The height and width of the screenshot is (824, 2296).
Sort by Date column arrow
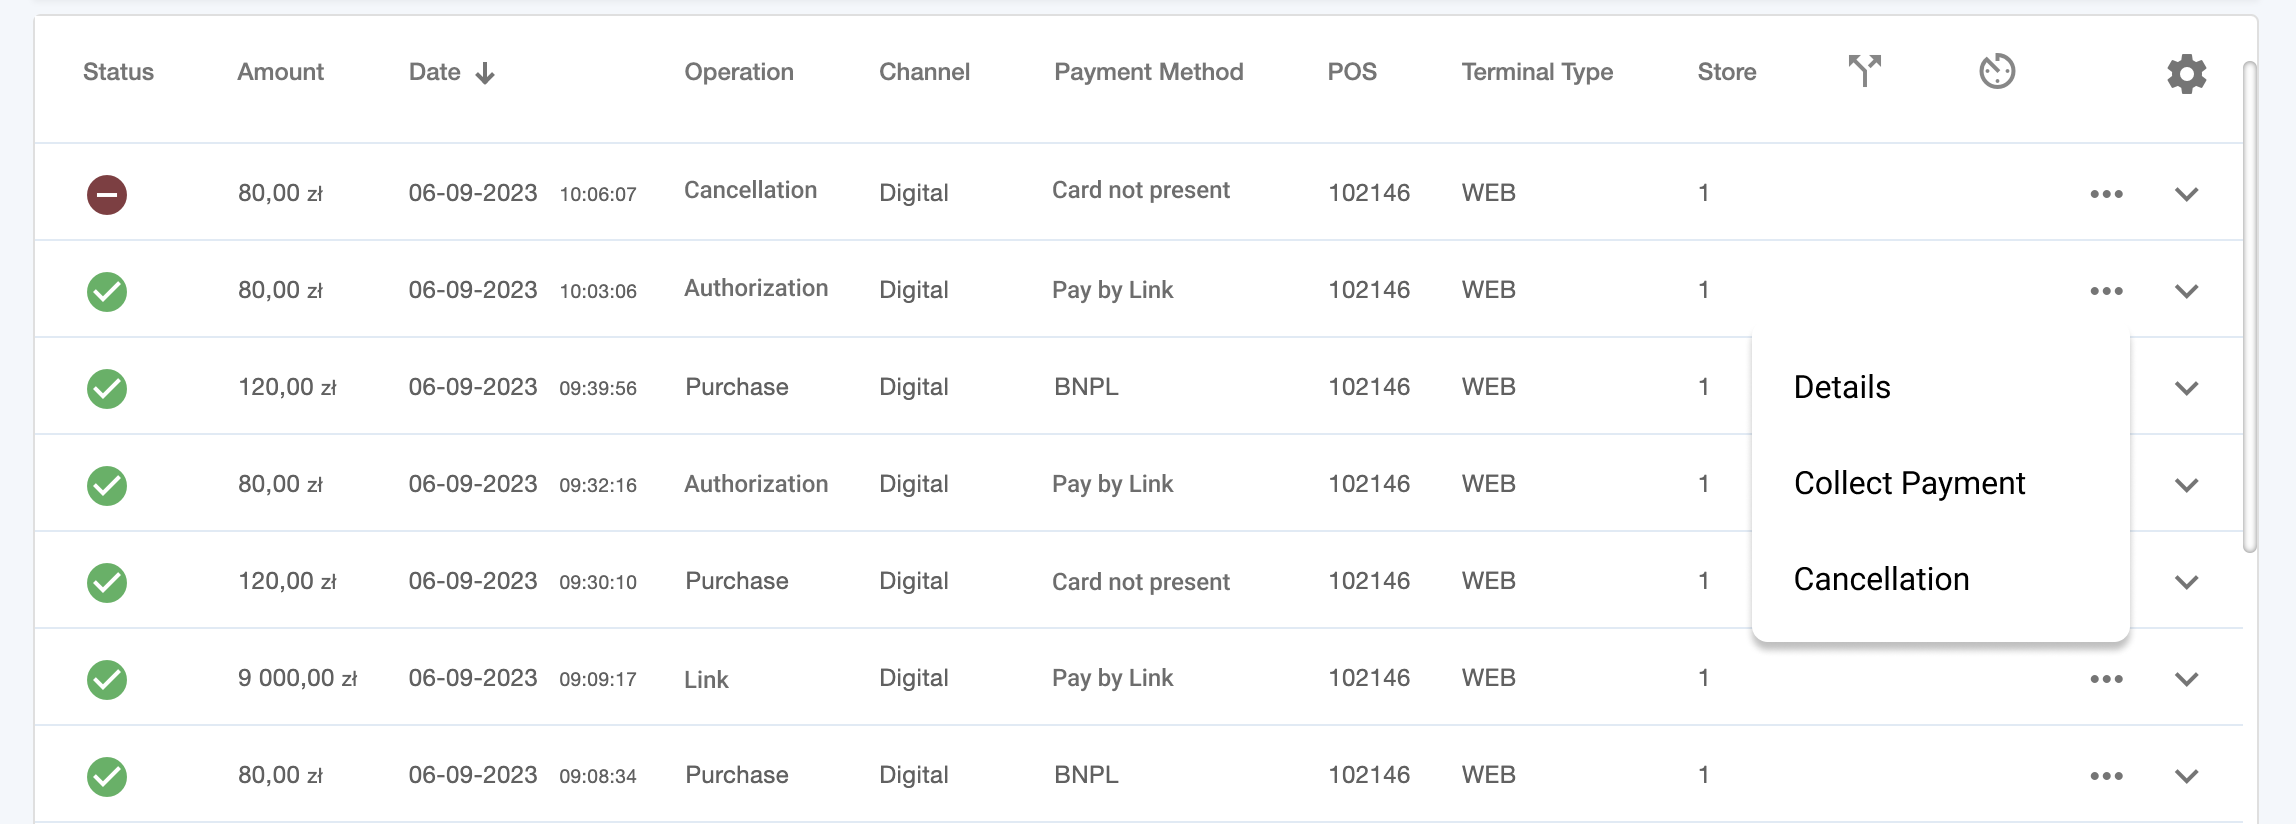pyautogui.click(x=485, y=73)
